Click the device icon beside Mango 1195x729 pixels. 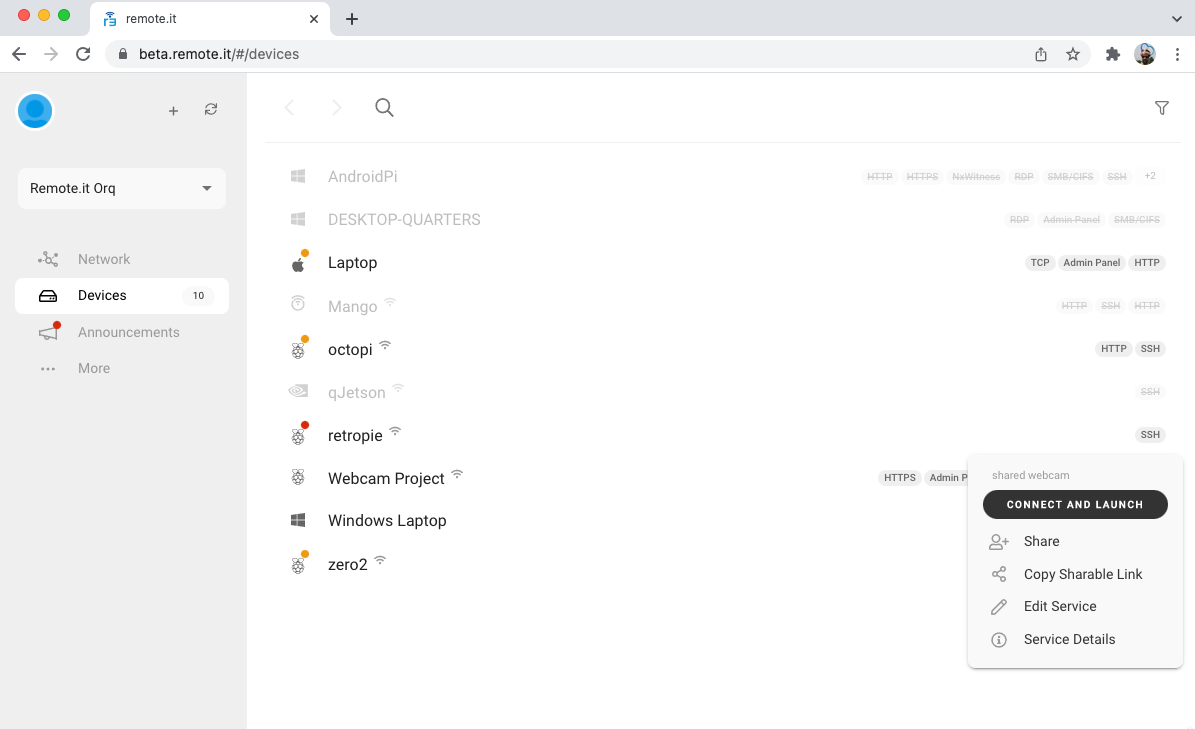(x=298, y=303)
